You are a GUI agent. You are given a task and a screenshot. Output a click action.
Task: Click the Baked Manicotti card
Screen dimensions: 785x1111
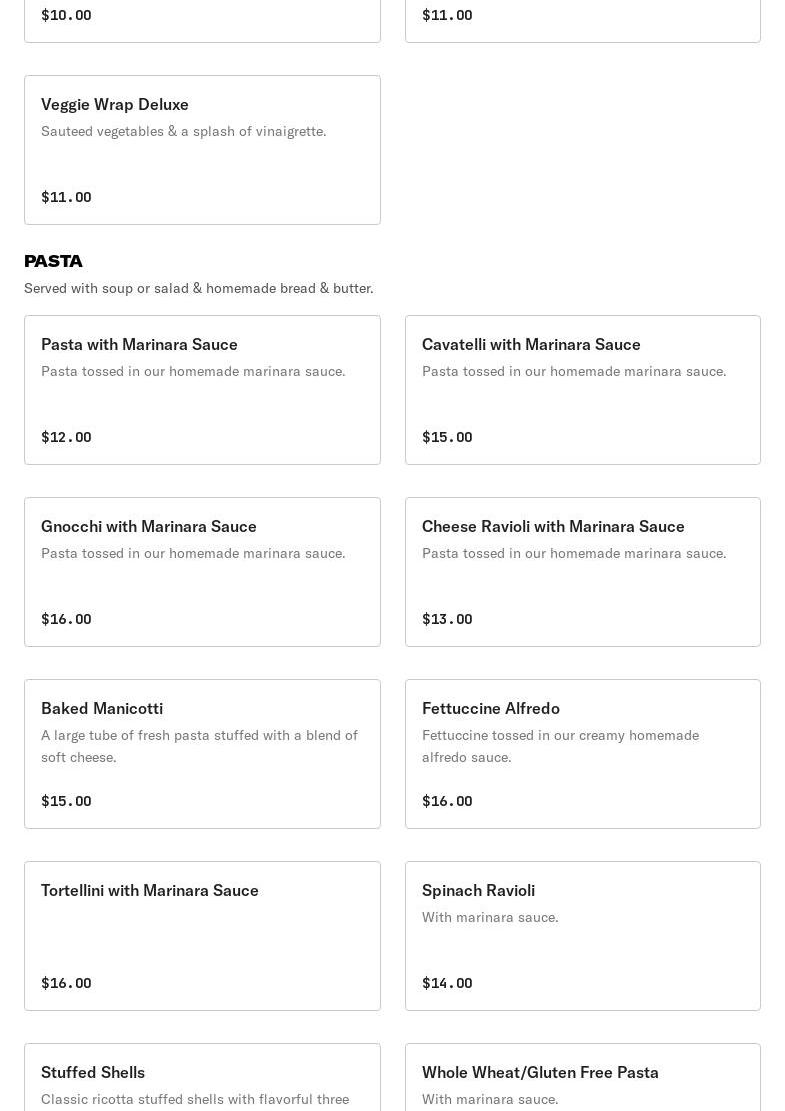coord(202,753)
